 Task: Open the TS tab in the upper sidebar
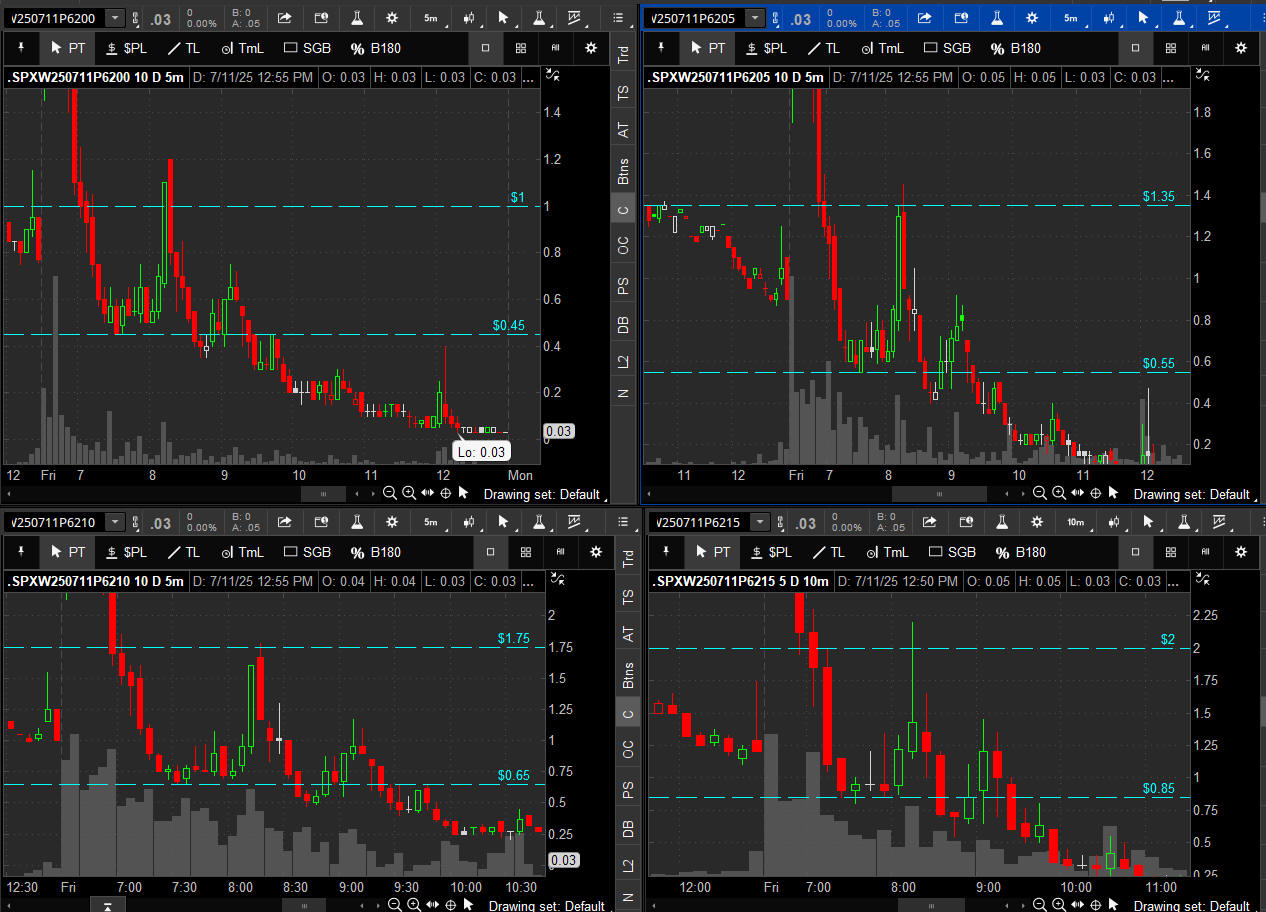[624, 93]
